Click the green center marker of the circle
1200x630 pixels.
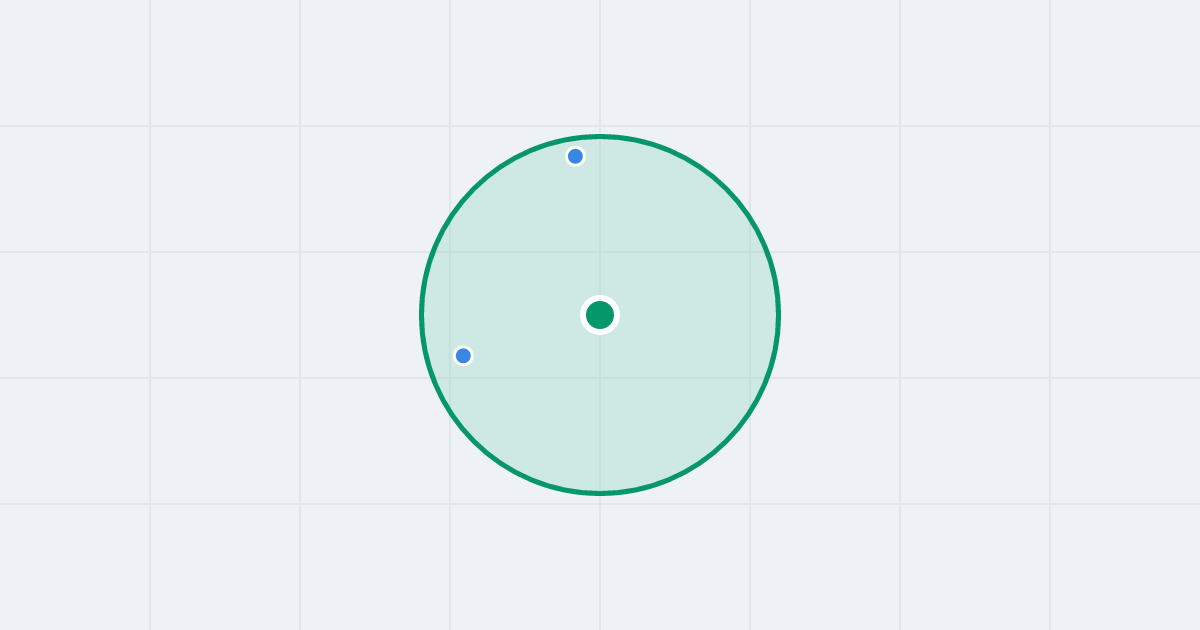pos(600,315)
